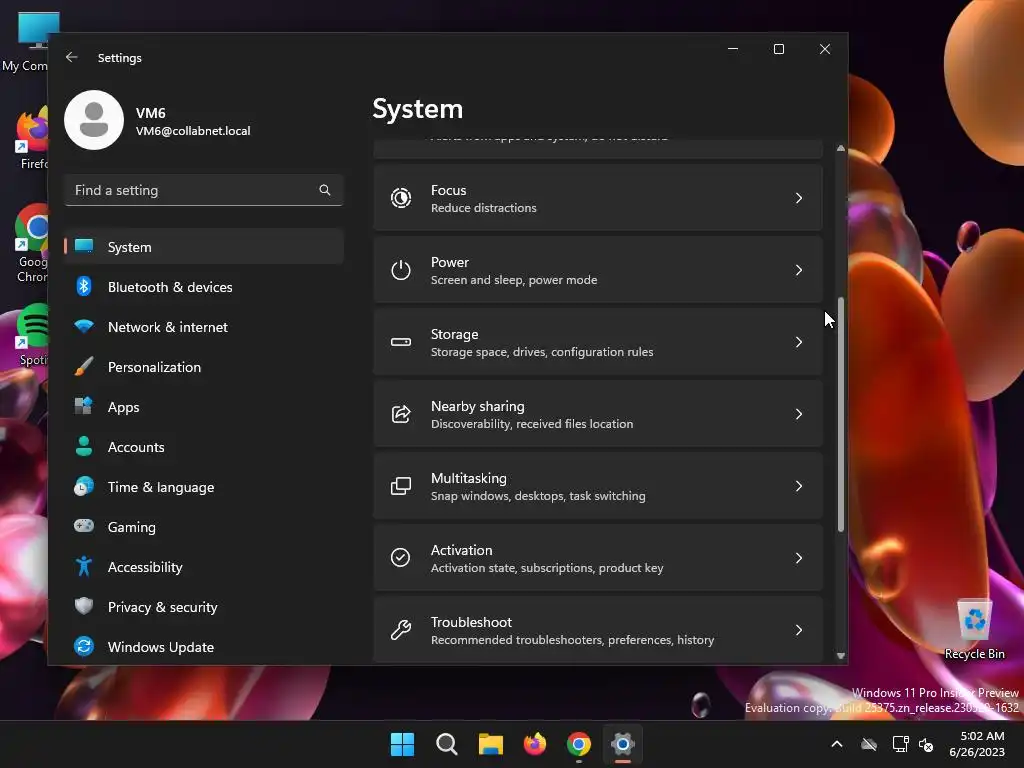Viewport: 1024px width, 768px height.
Task: Open Bluetooth & devices section
Action: pyautogui.click(x=204, y=287)
